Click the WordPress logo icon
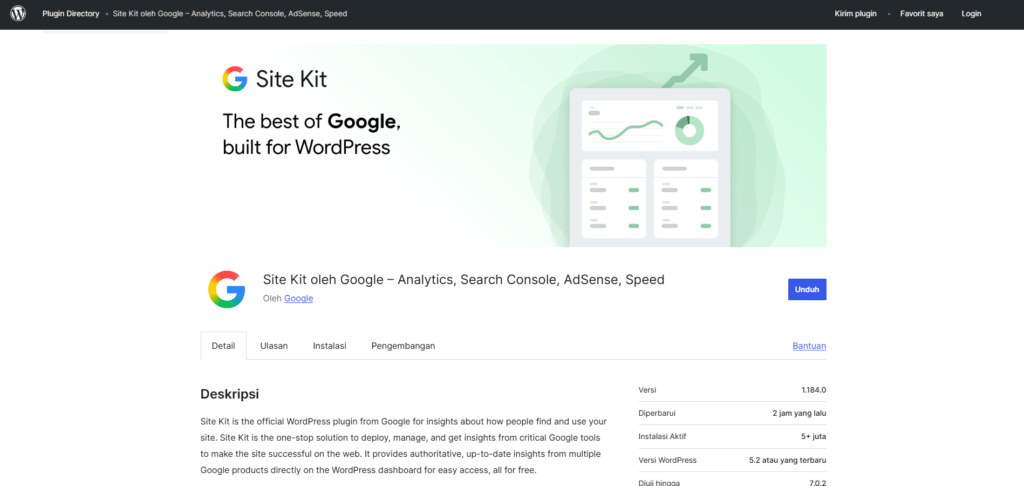Viewport: 1024px width, 486px height. (x=18, y=13)
